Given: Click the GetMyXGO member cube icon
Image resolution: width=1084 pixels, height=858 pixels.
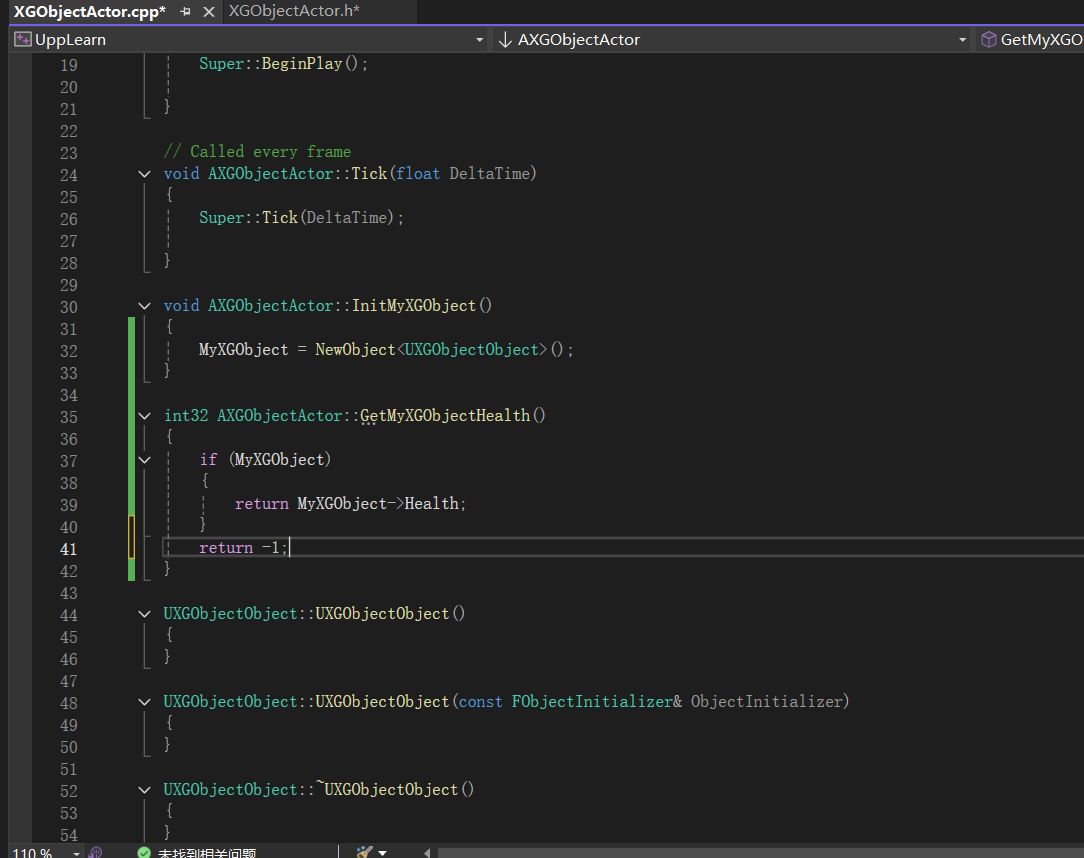Looking at the screenshot, I should point(989,40).
